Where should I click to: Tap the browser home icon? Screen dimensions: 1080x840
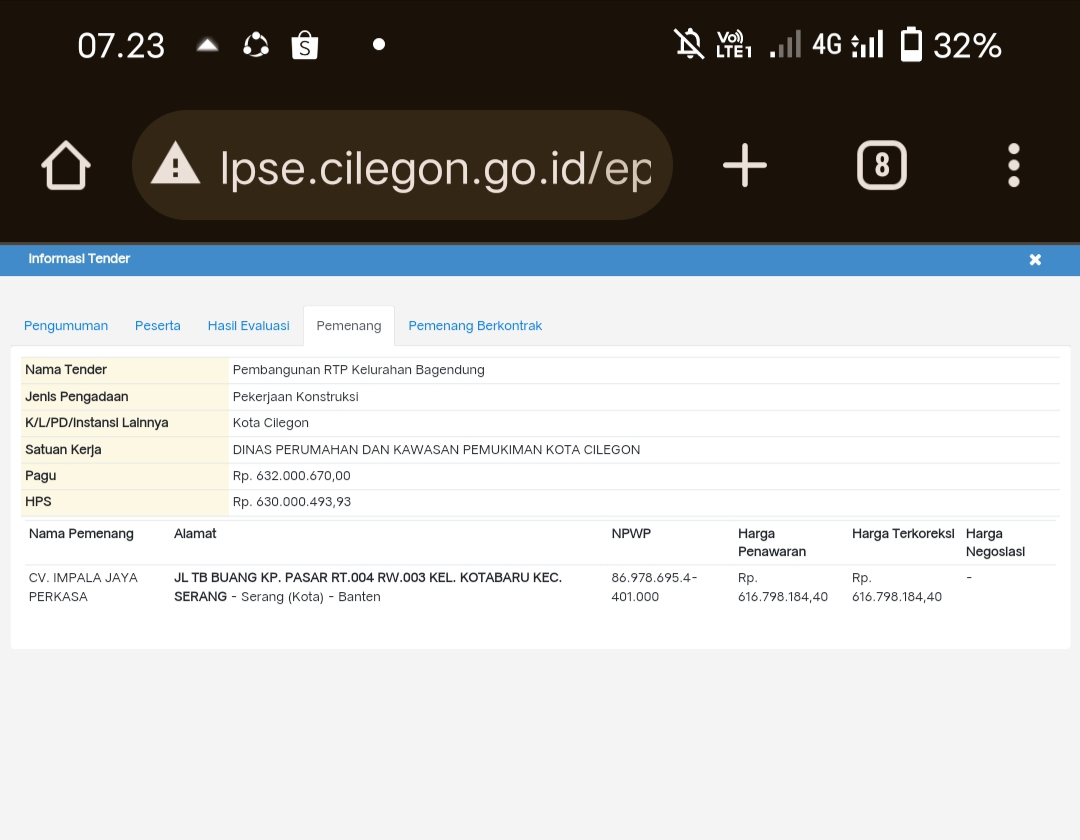pyautogui.click(x=66, y=165)
